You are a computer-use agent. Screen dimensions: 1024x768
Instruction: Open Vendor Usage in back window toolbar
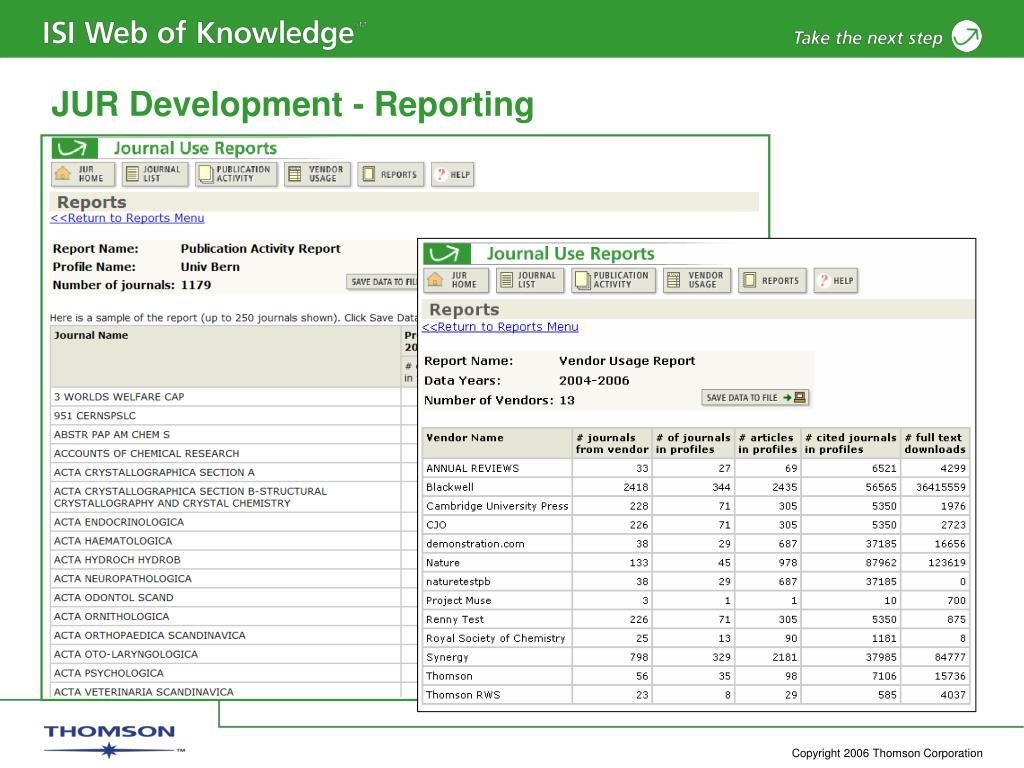click(x=317, y=174)
